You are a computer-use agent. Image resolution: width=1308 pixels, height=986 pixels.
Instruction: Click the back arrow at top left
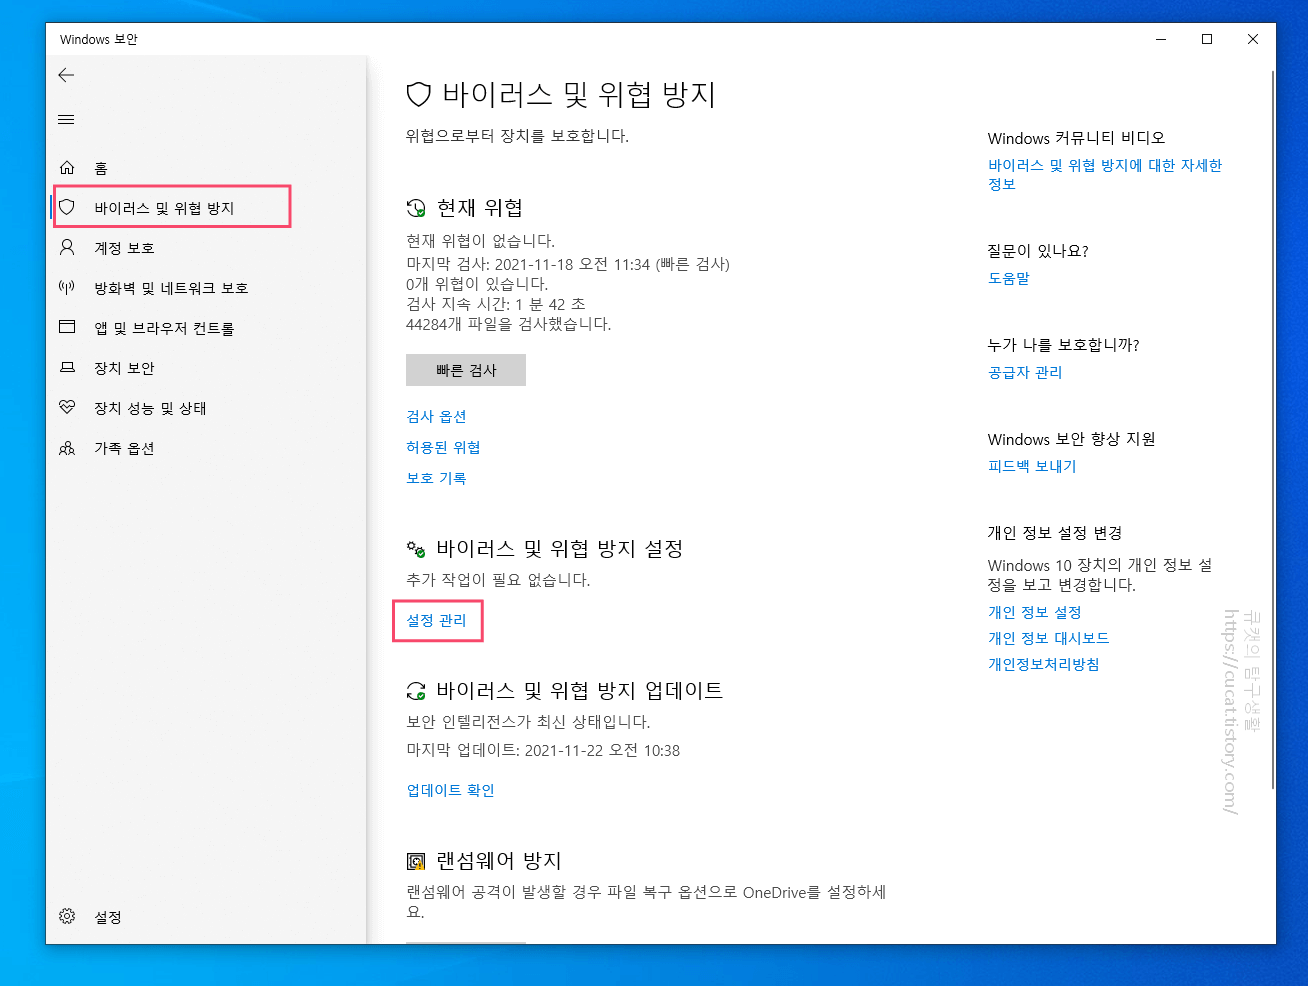coord(66,75)
